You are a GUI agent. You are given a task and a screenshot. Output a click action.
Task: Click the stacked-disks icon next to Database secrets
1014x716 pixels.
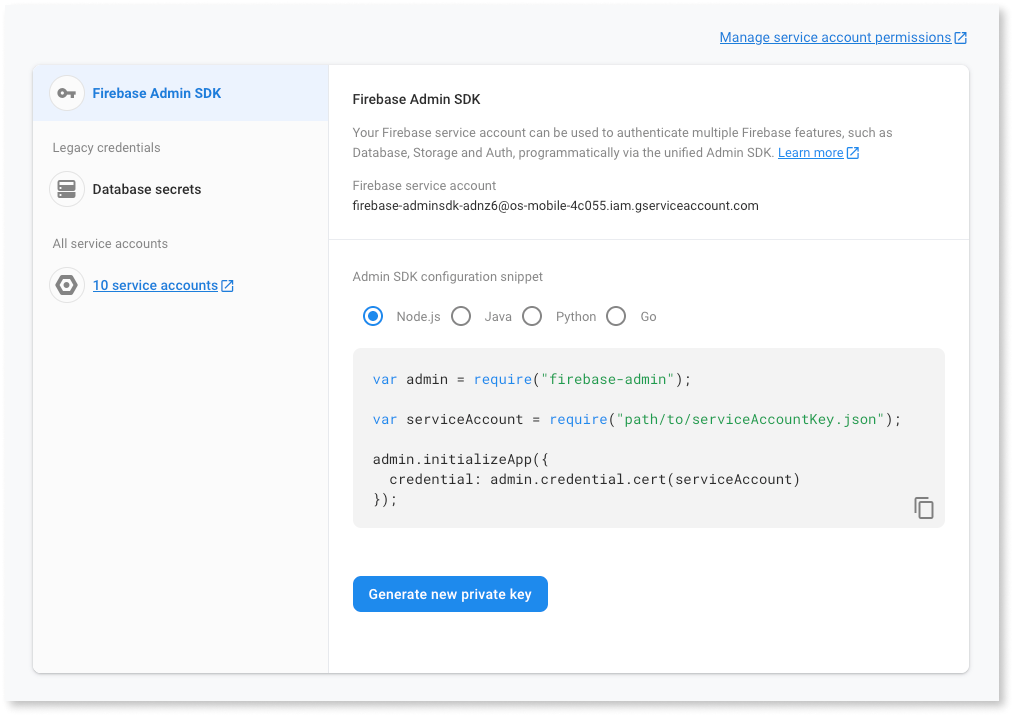66,189
